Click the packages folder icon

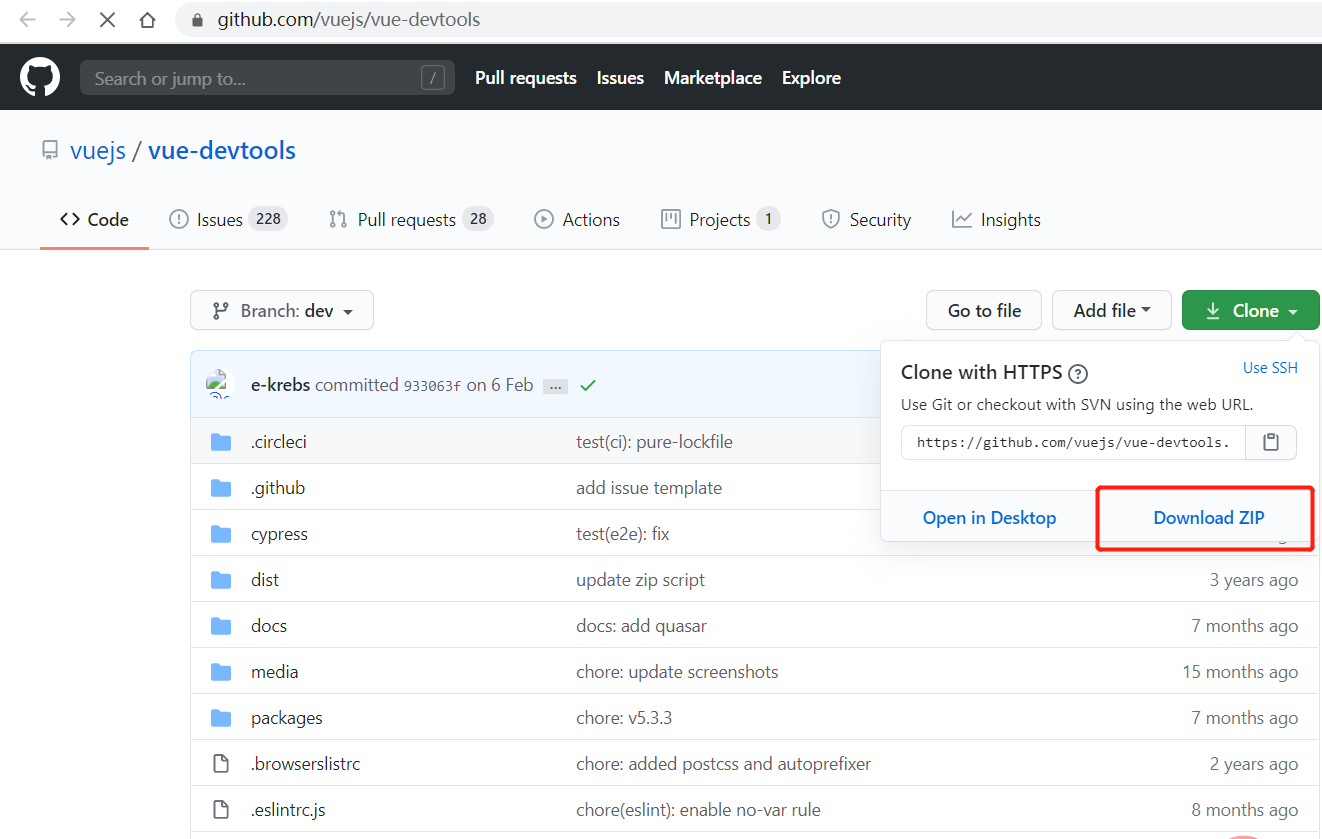point(221,718)
